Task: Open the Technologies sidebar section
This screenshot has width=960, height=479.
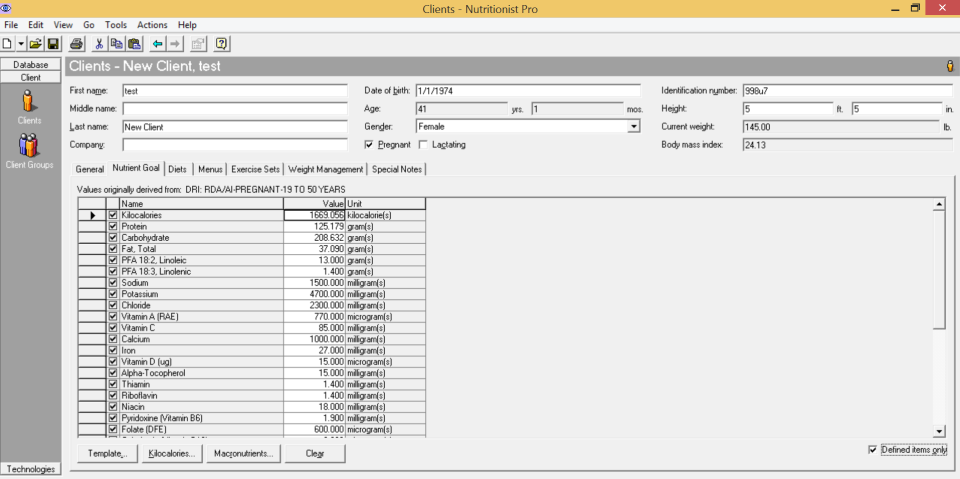Action: tap(31, 469)
